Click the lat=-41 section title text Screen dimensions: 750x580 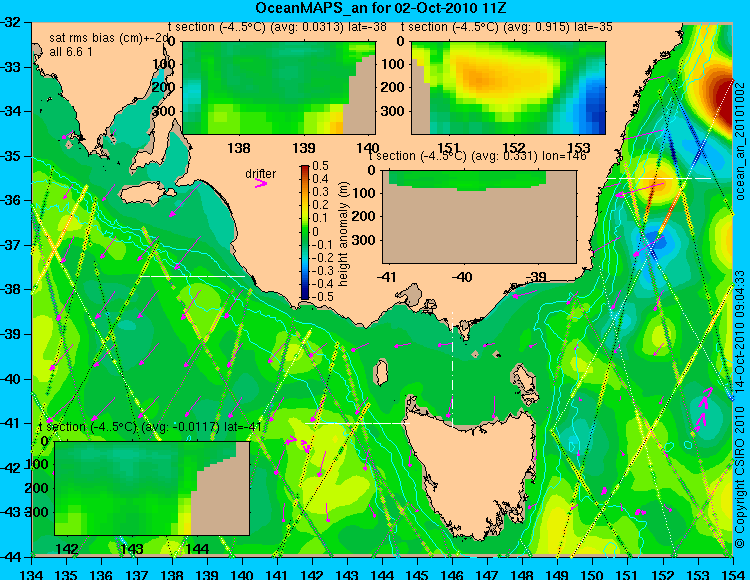tap(150, 427)
